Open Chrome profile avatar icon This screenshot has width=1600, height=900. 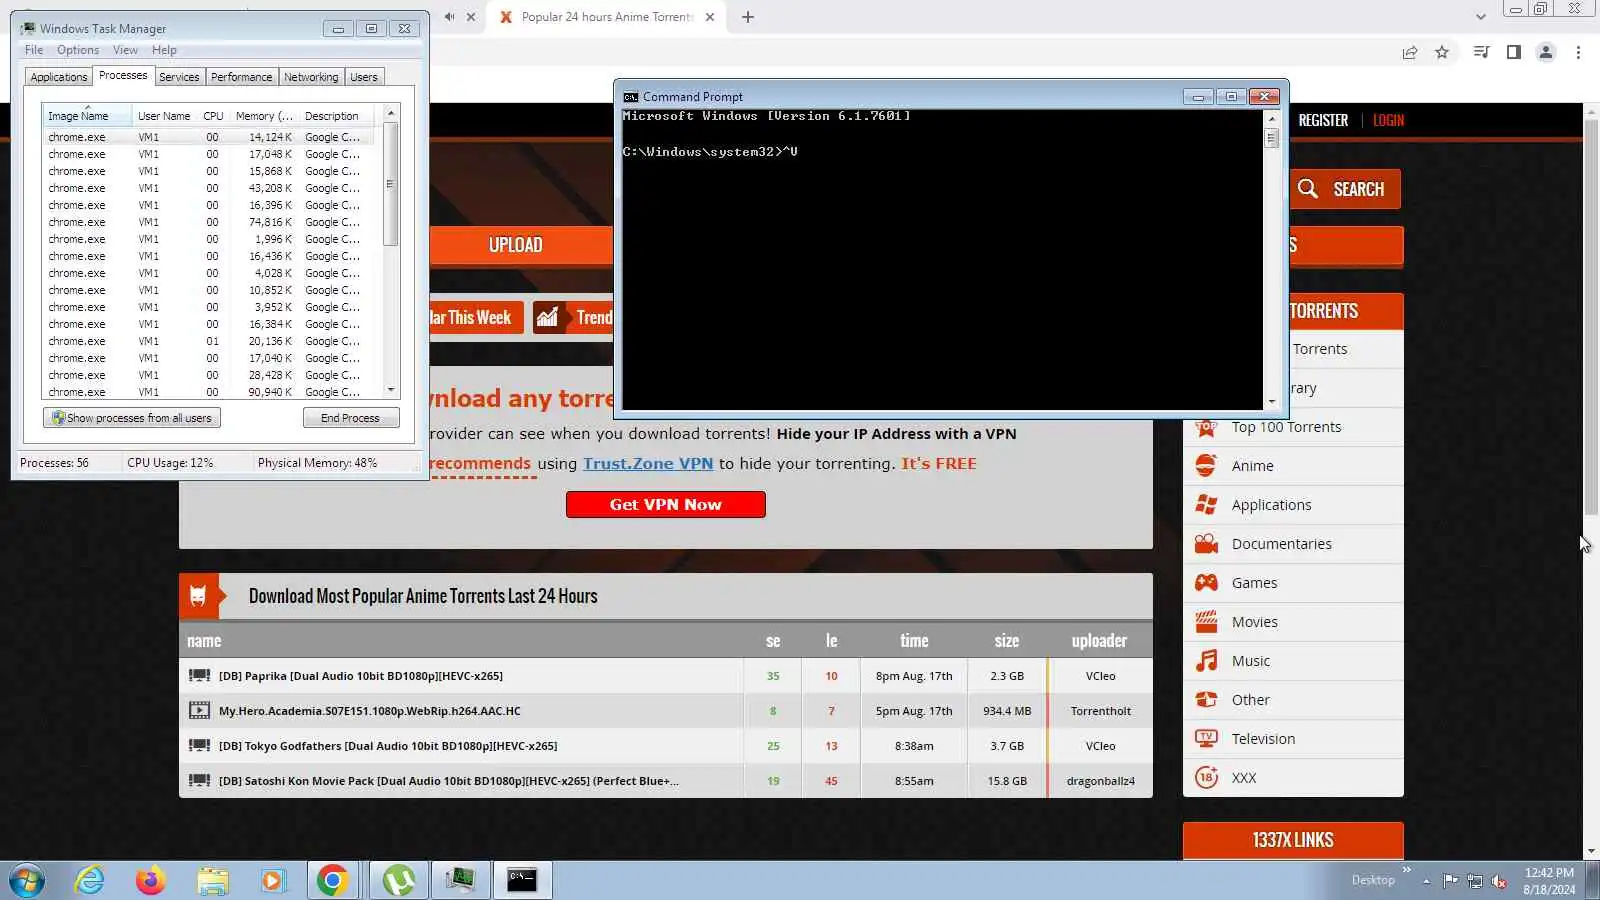1545,52
